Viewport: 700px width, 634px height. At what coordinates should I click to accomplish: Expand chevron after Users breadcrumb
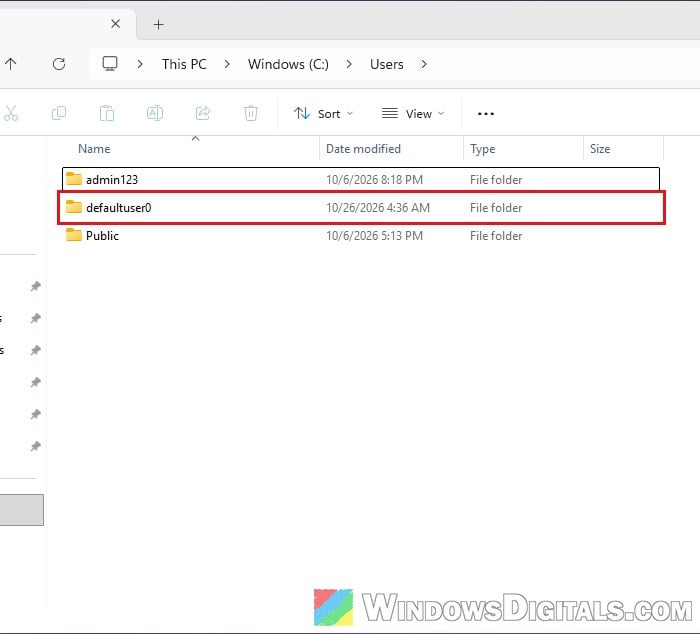coord(424,64)
